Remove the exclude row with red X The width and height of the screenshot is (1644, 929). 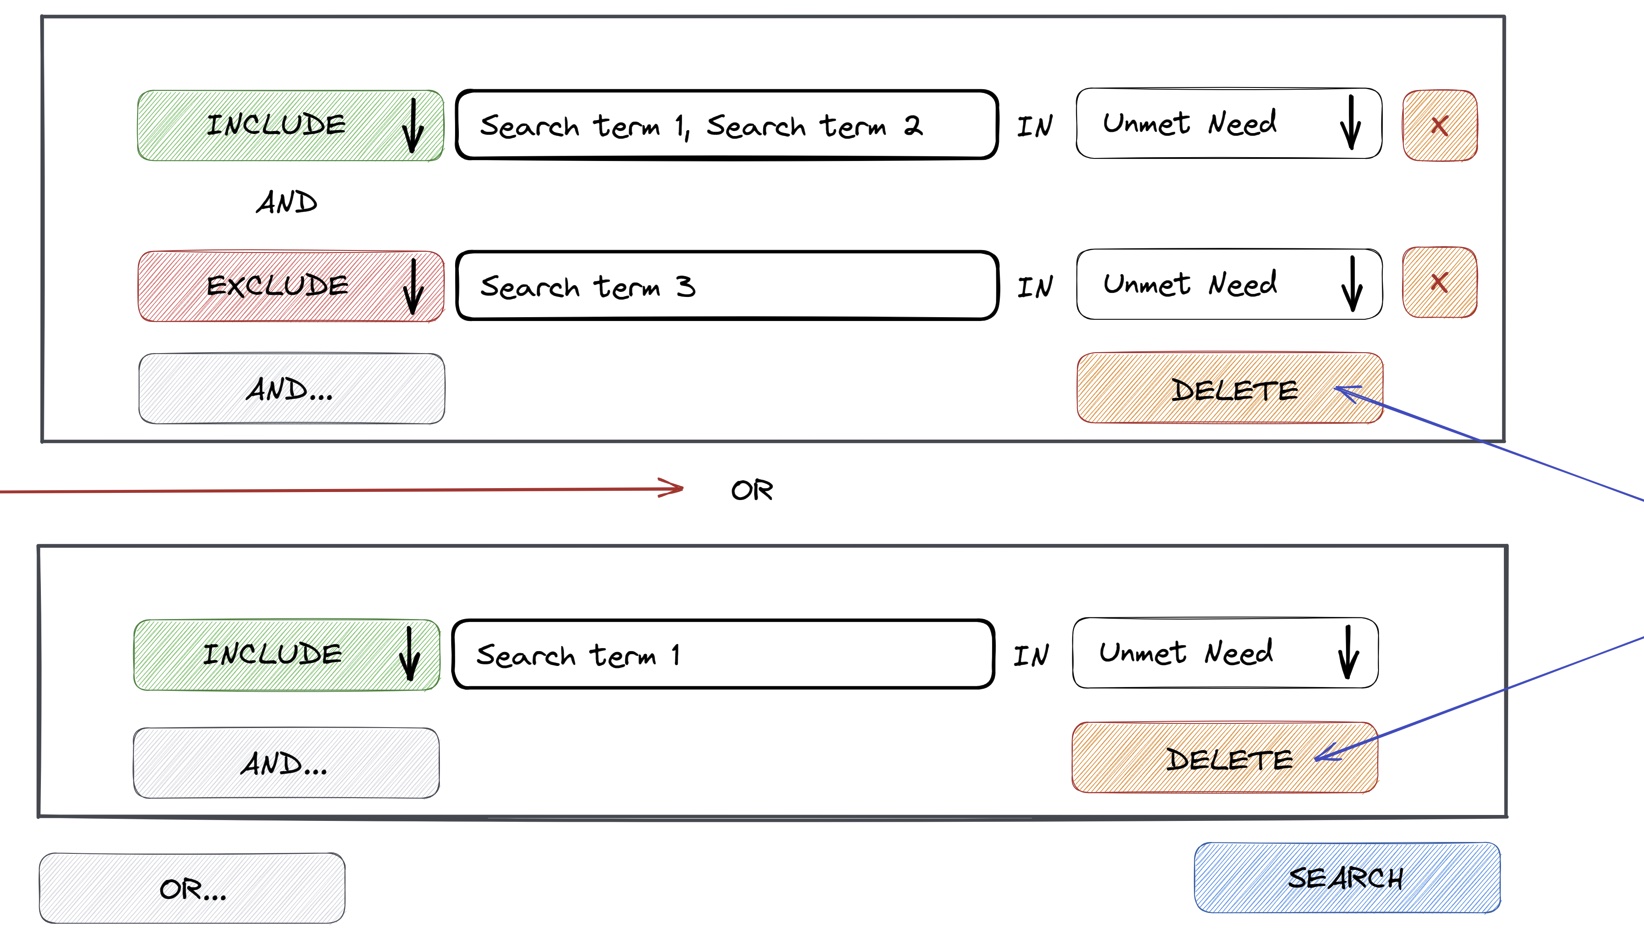[1439, 283]
